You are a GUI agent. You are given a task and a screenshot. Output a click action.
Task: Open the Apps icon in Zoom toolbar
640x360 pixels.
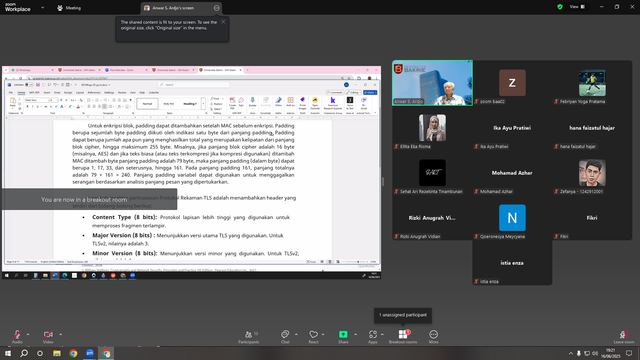tap(373, 334)
